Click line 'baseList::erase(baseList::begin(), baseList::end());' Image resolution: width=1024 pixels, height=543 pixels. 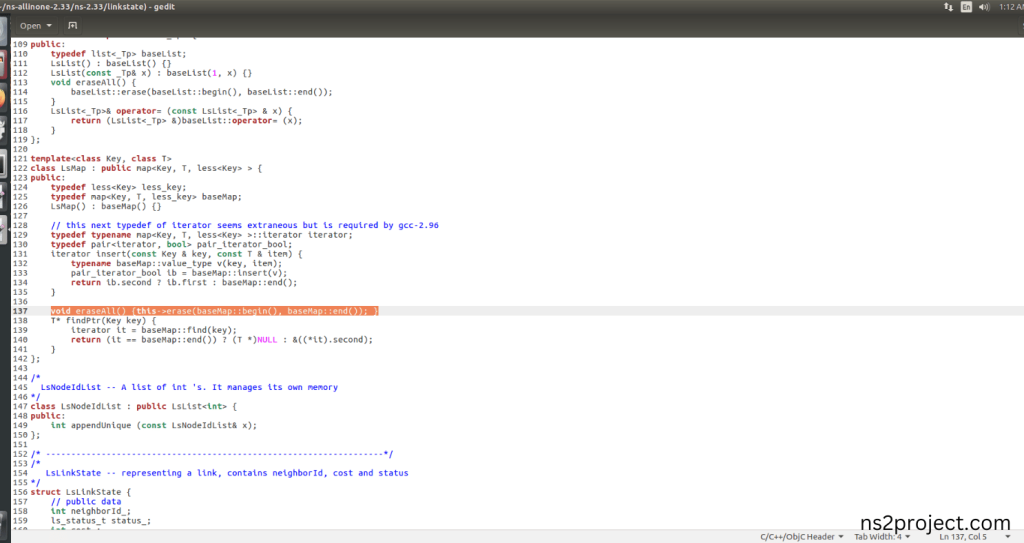coord(202,91)
